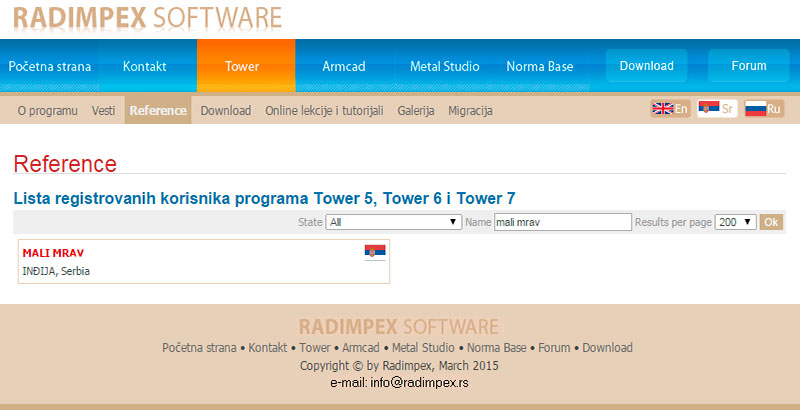Image resolution: width=800 pixels, height=410 pixels.
Task: Open Online lekcije i tutorijali
Action: click(x=324, y=111)
